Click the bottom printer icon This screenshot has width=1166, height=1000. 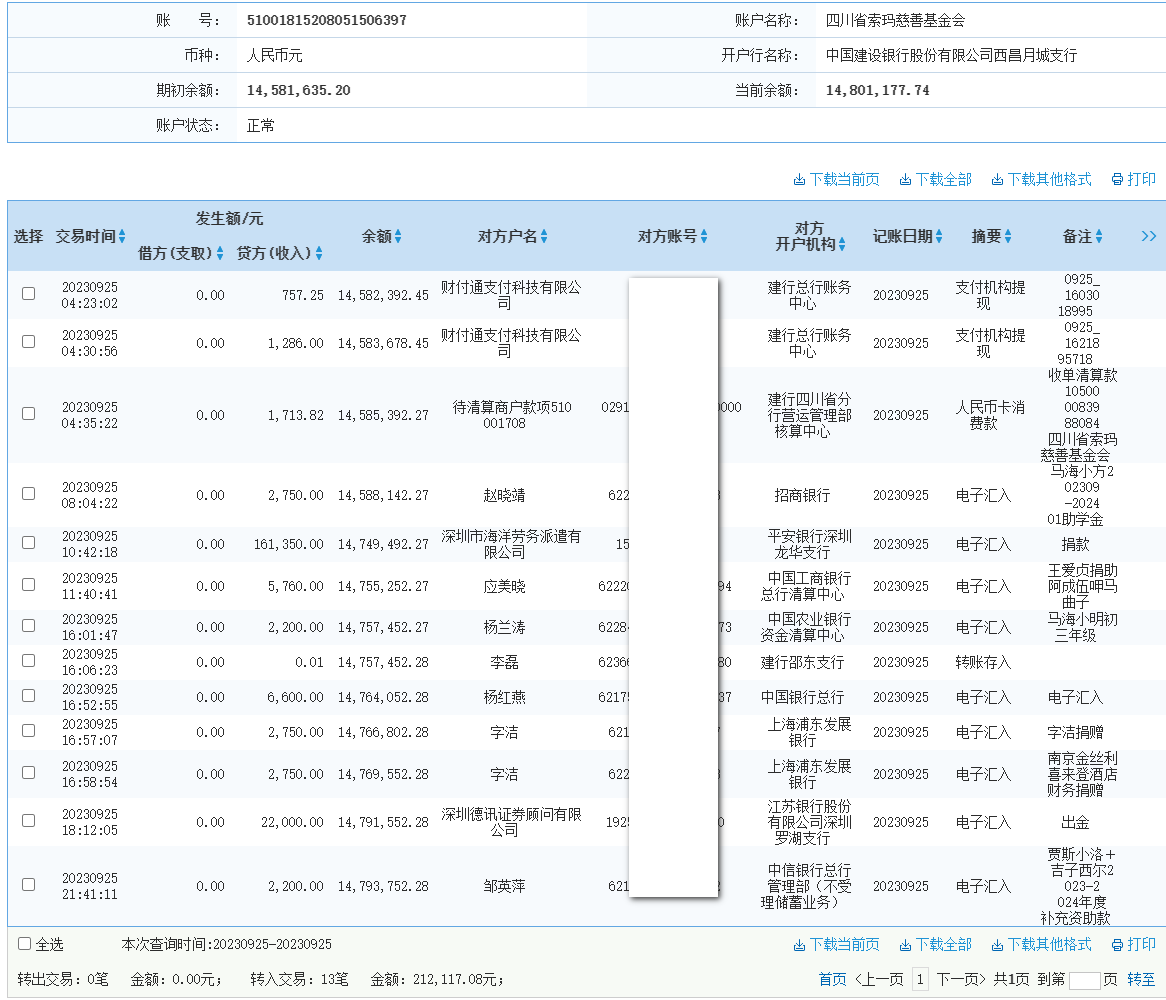pos(1117,945)
